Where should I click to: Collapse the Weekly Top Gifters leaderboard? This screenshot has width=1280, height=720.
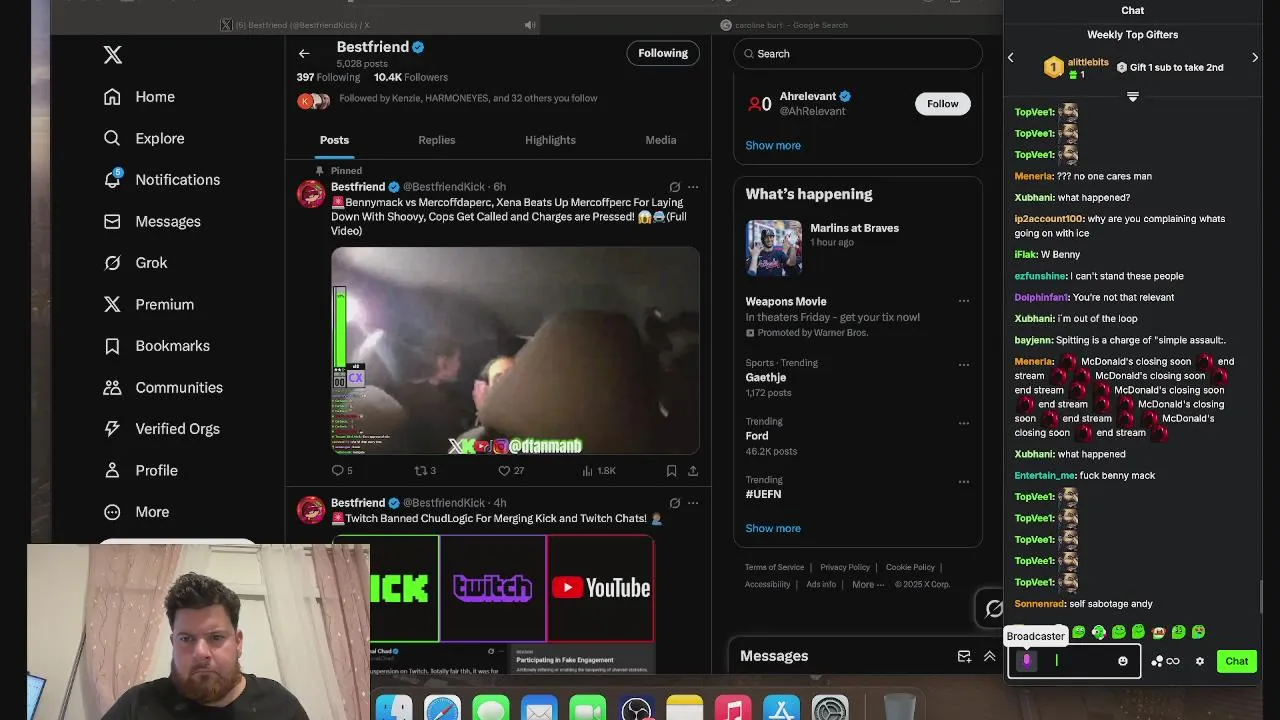point(1133,97)
